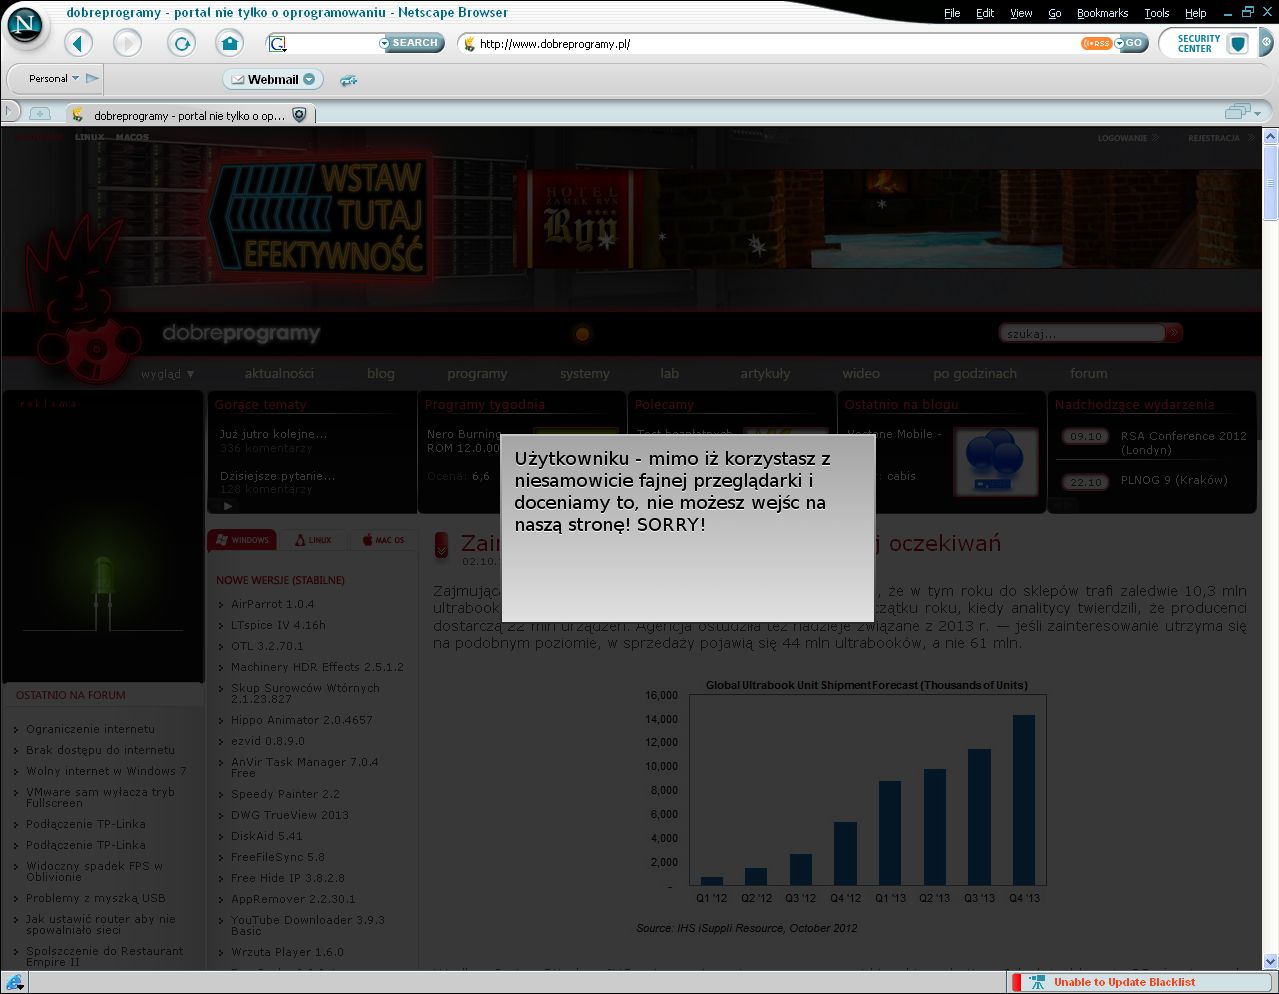1279x994 pixels.
Task: Open YouTube Downloader 3.9.3 Basic entry
Action: tap(307, 925)
